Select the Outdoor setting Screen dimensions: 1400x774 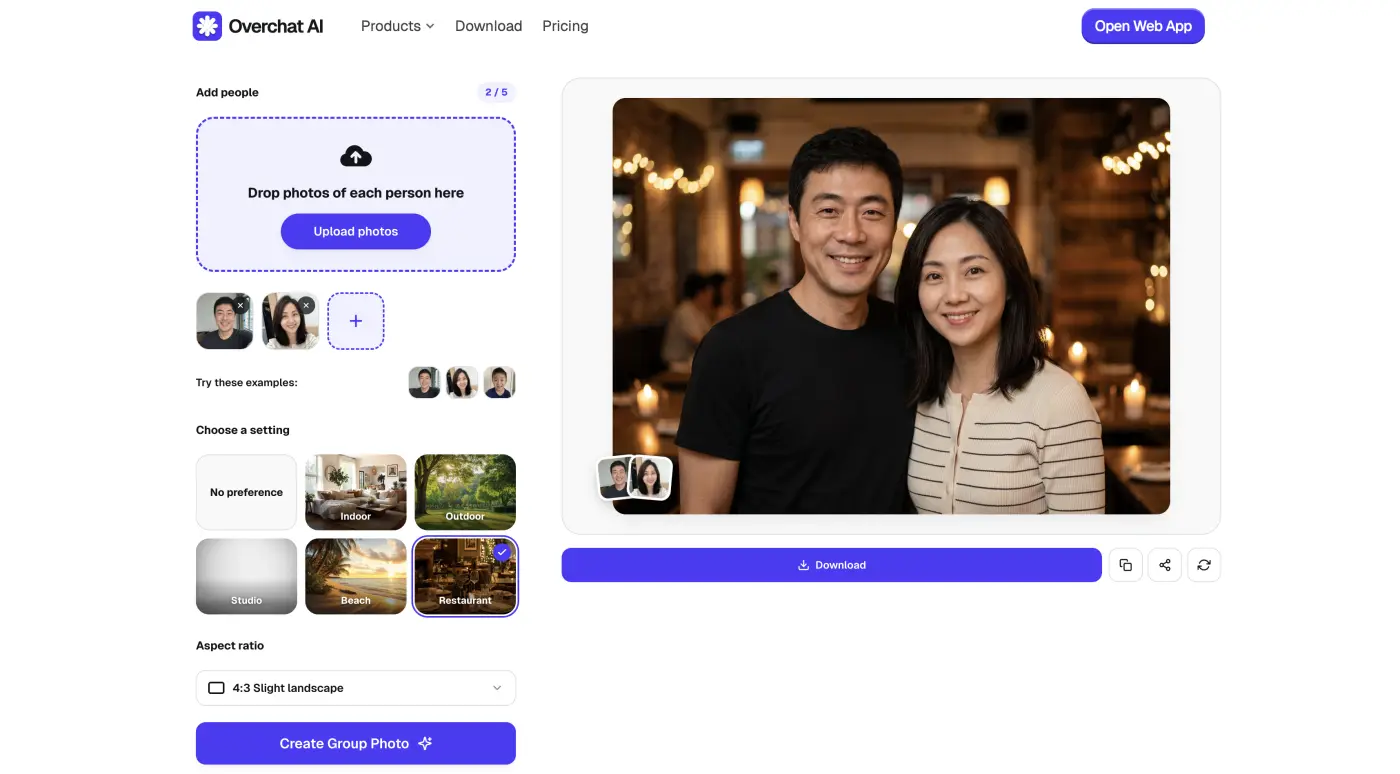465,492
